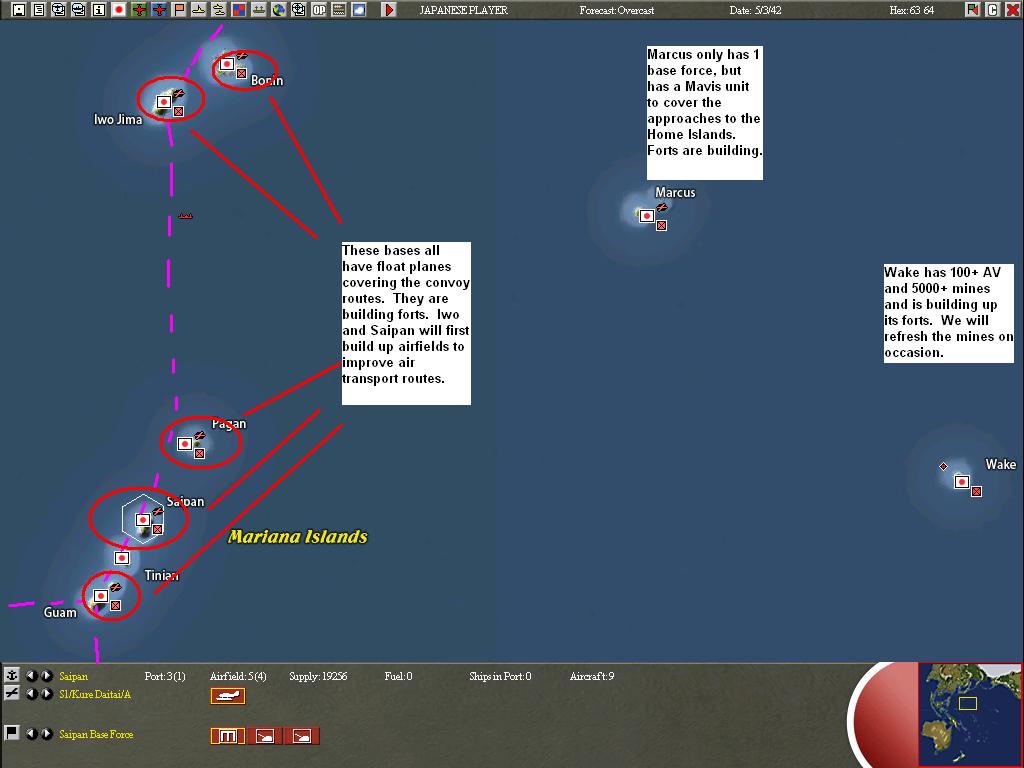Click the 'Hex: 63 64' status text
The height and width of the screenshot is (768, 1024).
coord(912,10)
